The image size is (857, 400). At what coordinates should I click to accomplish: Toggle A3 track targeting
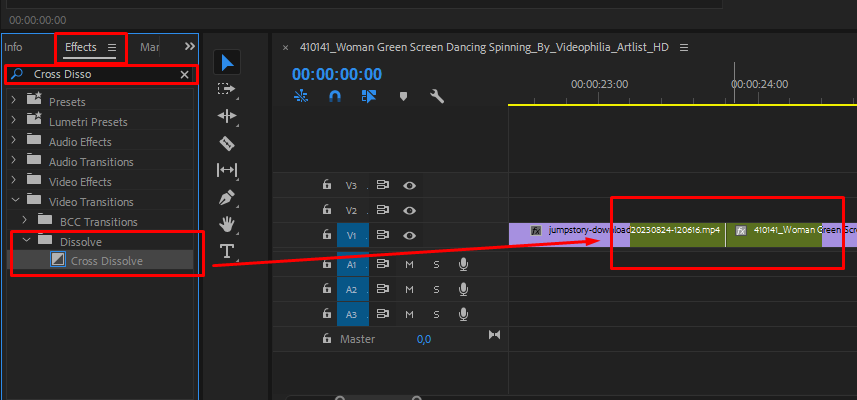(353, 314)
